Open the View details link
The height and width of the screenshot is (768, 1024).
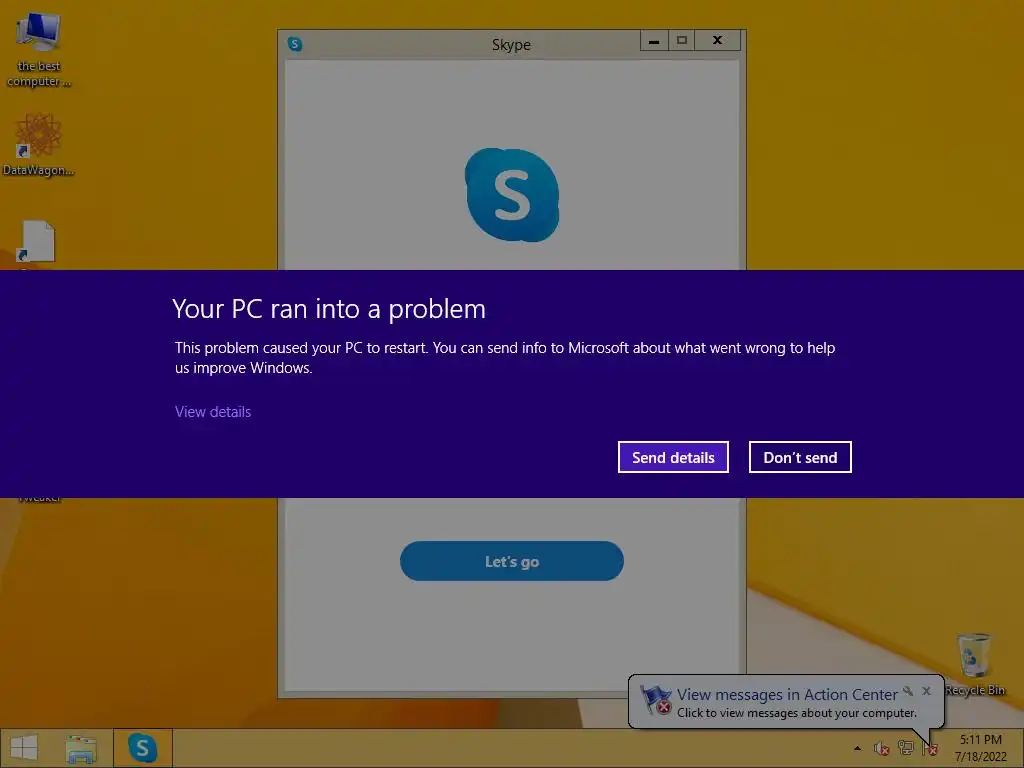click(213, 411)
